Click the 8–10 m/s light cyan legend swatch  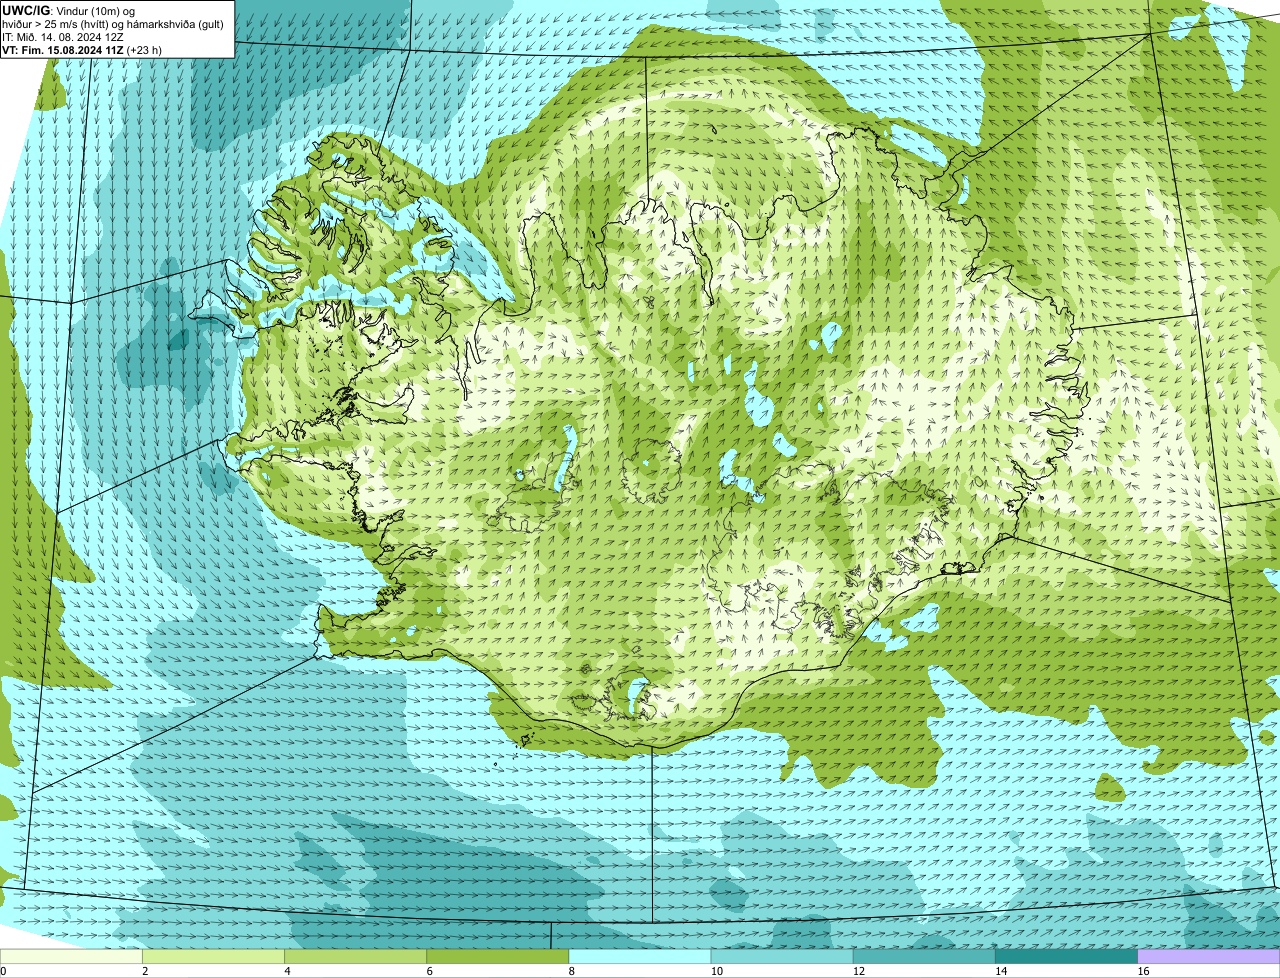pyautogui.click(x=640, y=956)
